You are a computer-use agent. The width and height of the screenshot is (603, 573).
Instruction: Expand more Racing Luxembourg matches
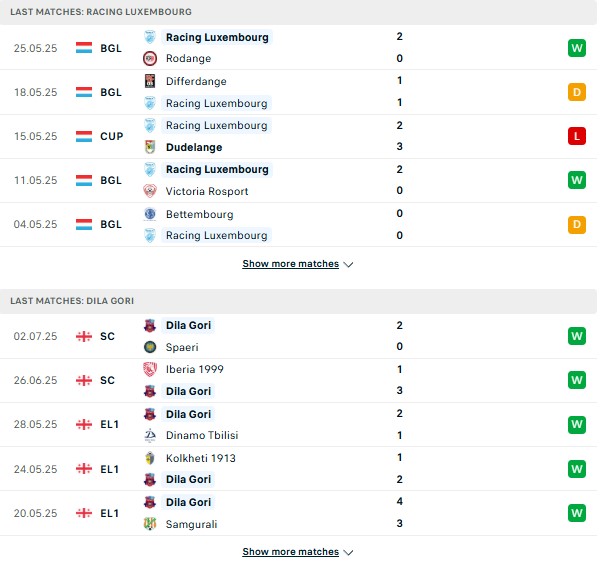(x=297, y=264)
